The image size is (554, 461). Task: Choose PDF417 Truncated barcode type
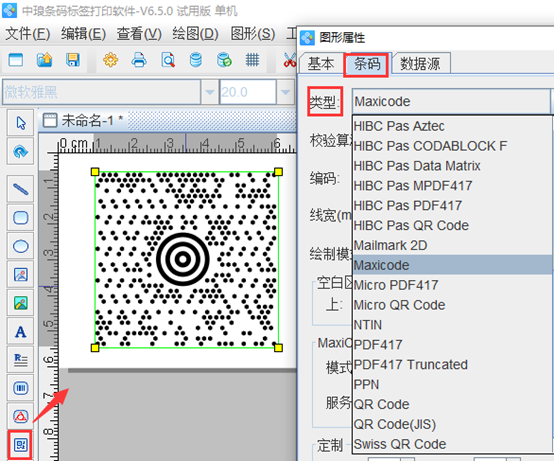point(452,365)
